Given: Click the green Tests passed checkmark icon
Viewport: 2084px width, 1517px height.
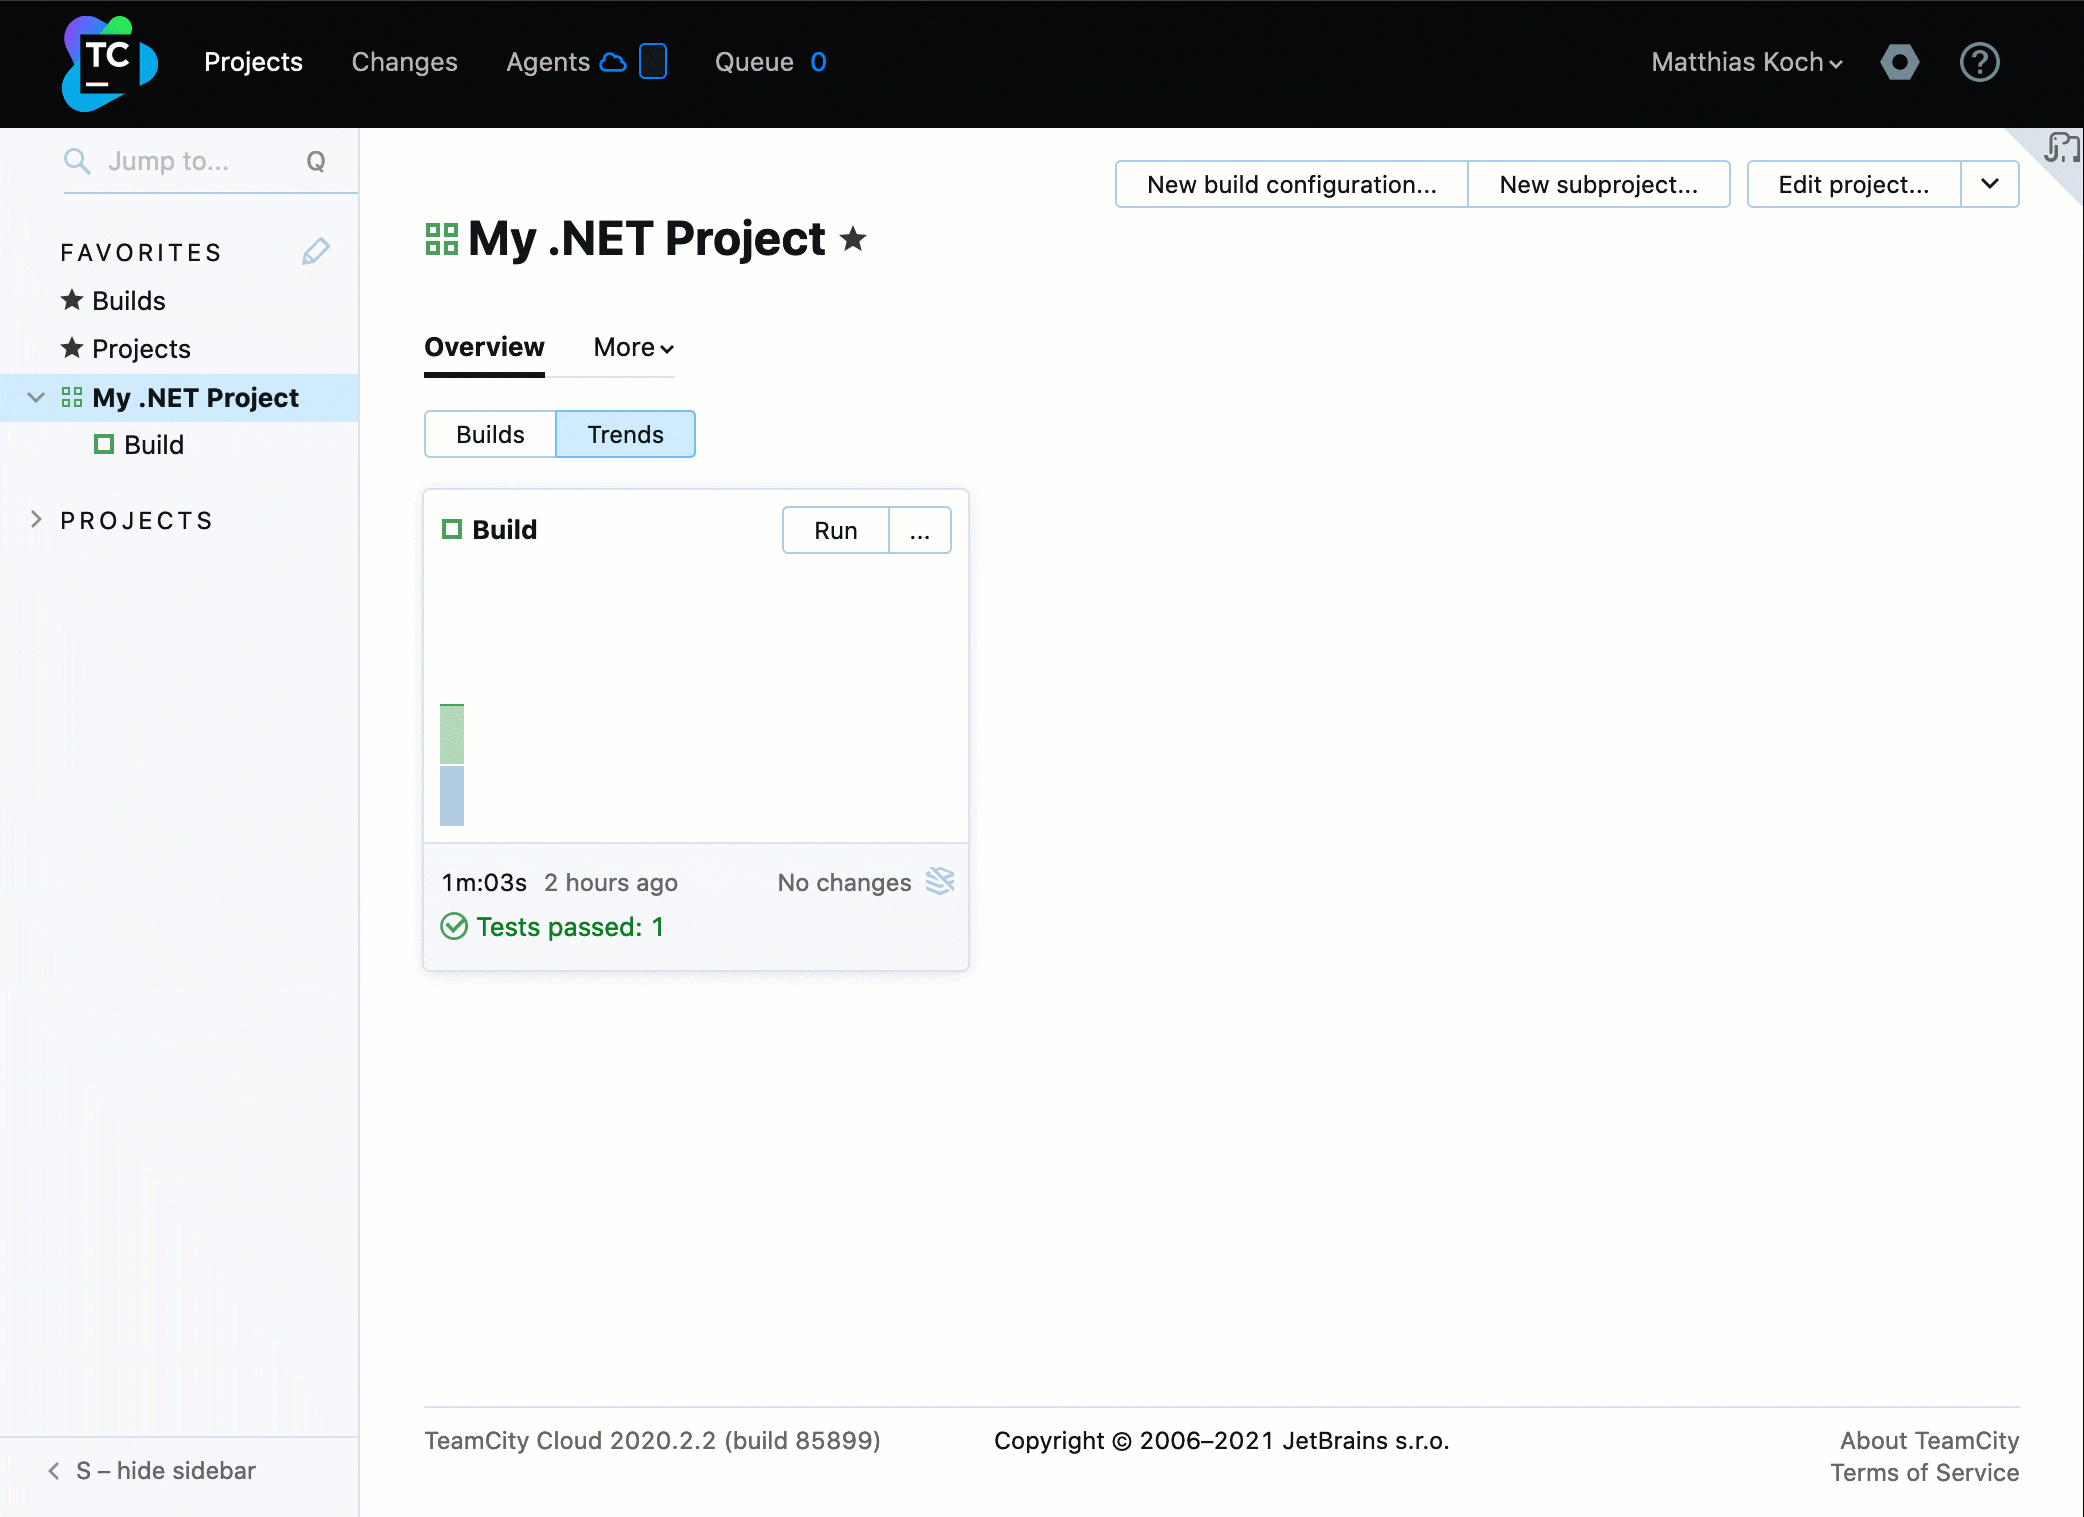Looking at the screenshot, I should point(454,926).
